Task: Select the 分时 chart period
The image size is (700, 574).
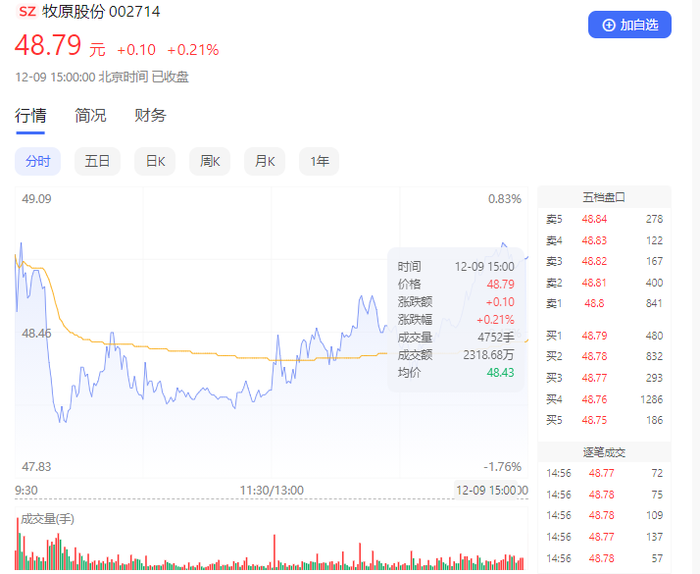Action: (38, 161)
